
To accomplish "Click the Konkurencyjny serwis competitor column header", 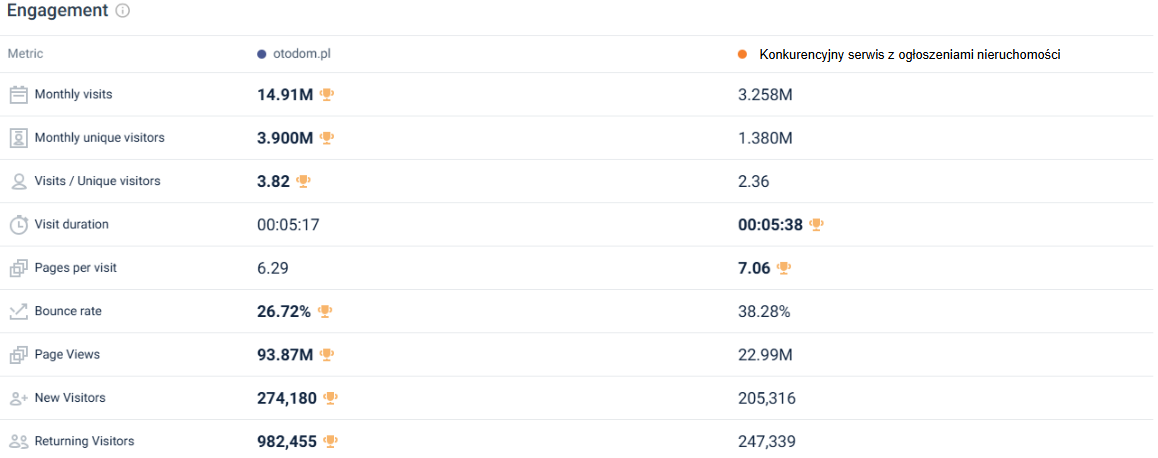I will [909, 55].
